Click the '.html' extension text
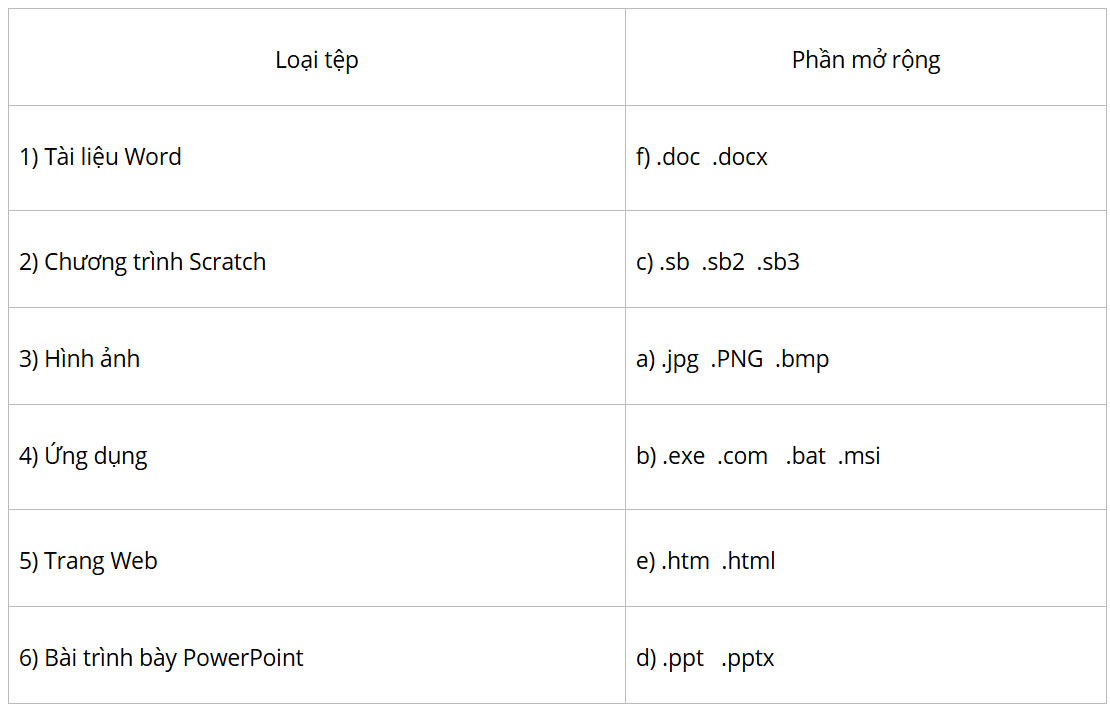1110x711 pixels. click(x=749, y=561)
